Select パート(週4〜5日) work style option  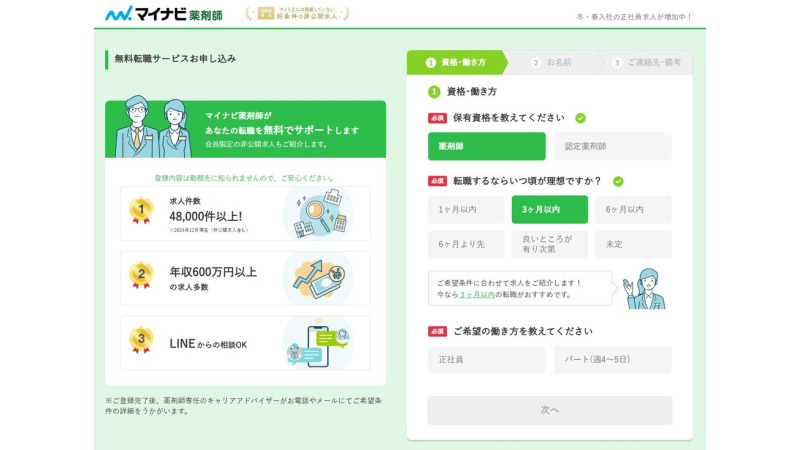click(613, 360)
